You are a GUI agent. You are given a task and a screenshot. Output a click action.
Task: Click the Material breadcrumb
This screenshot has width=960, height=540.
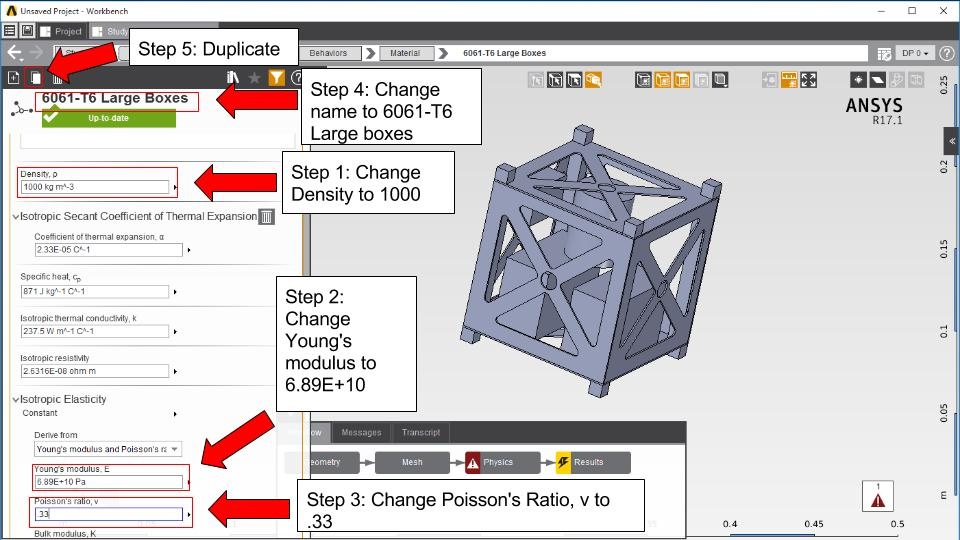(x=405, y=53)
